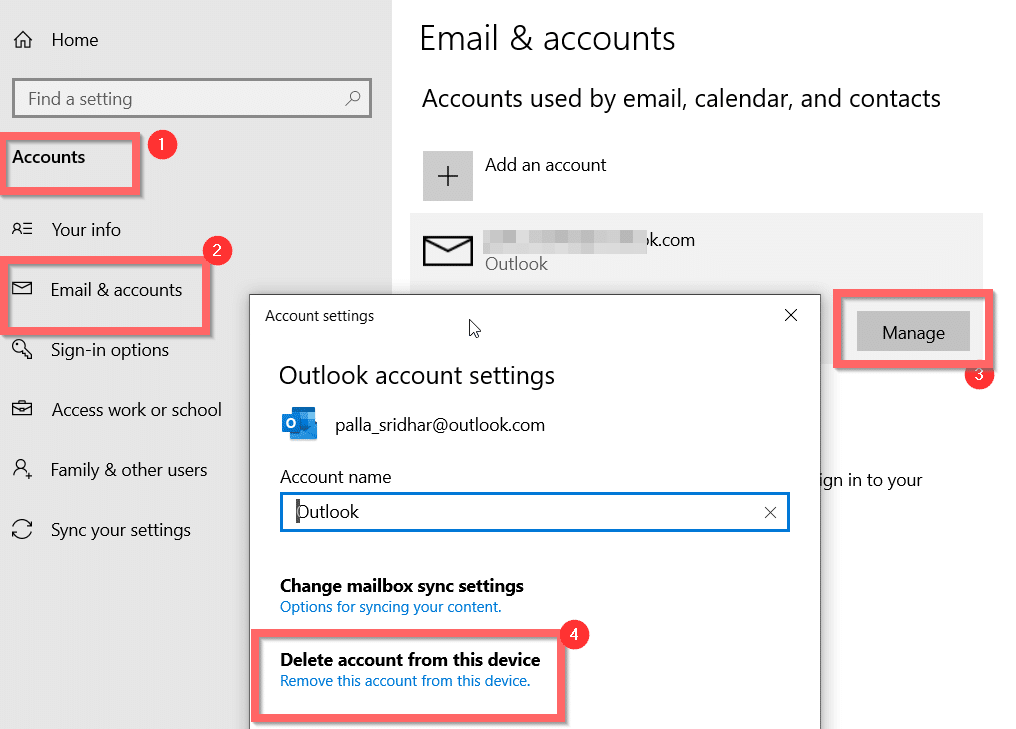Go to Family & other users
1016x729 pixels.
[129, 470]
